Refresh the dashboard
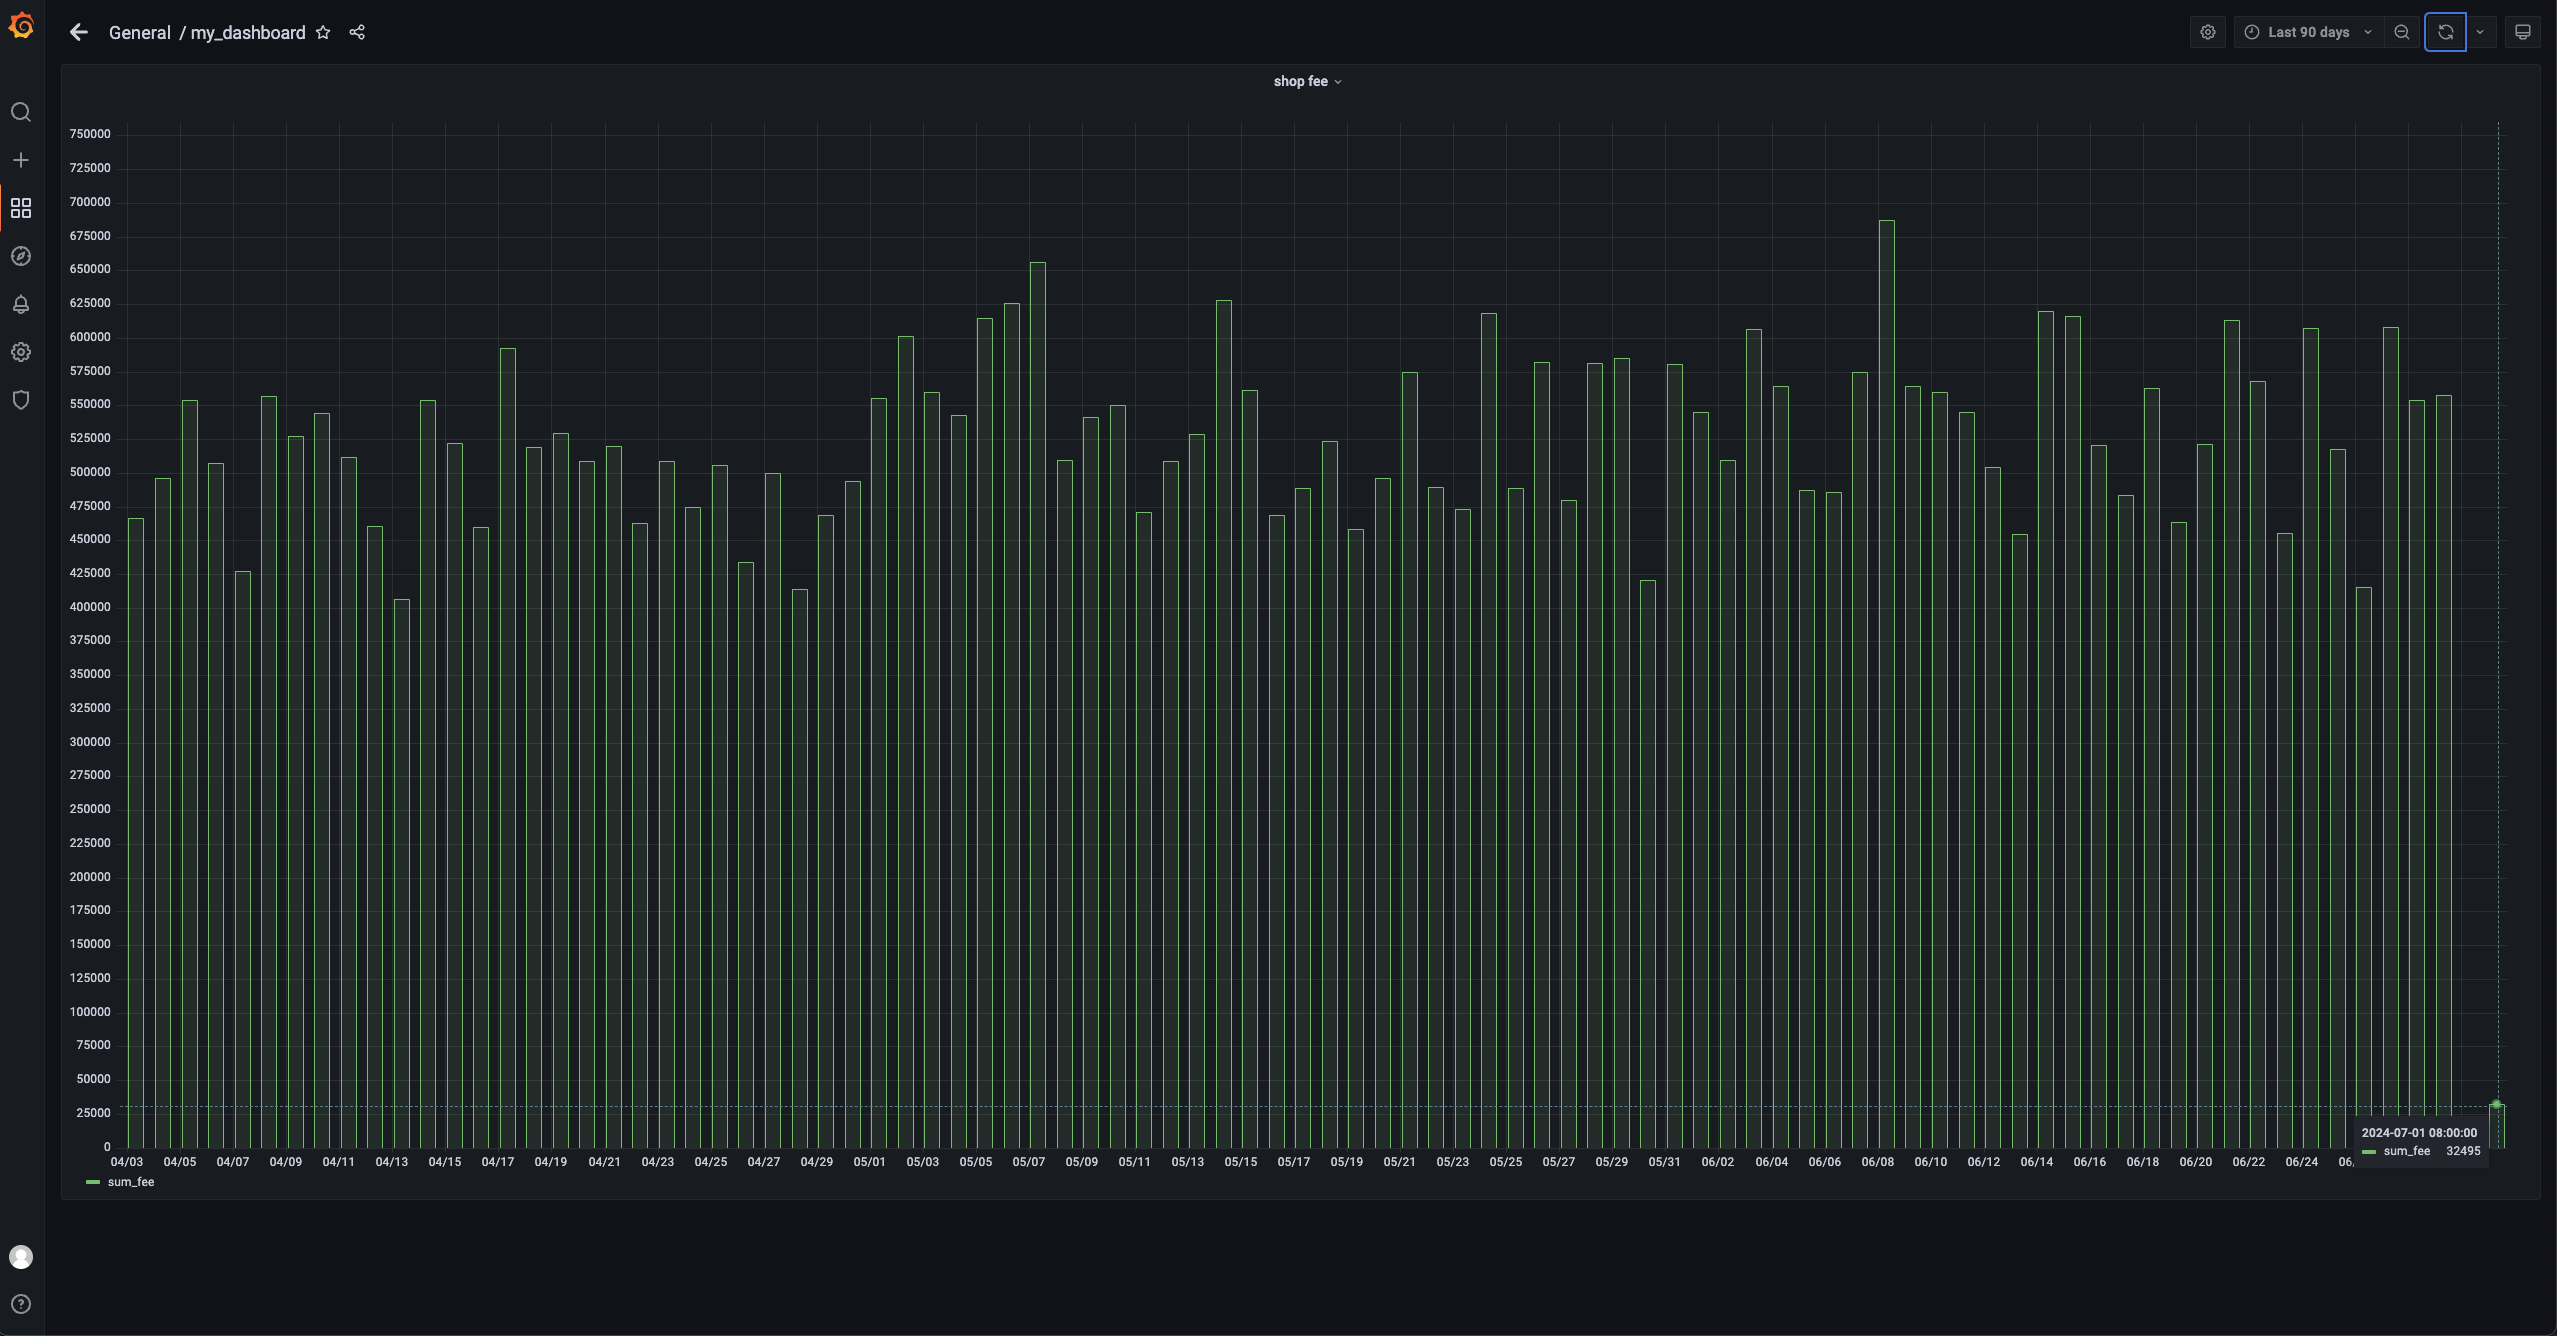This screenshot has height=1336, width=2557. [x=2445, y=33]
